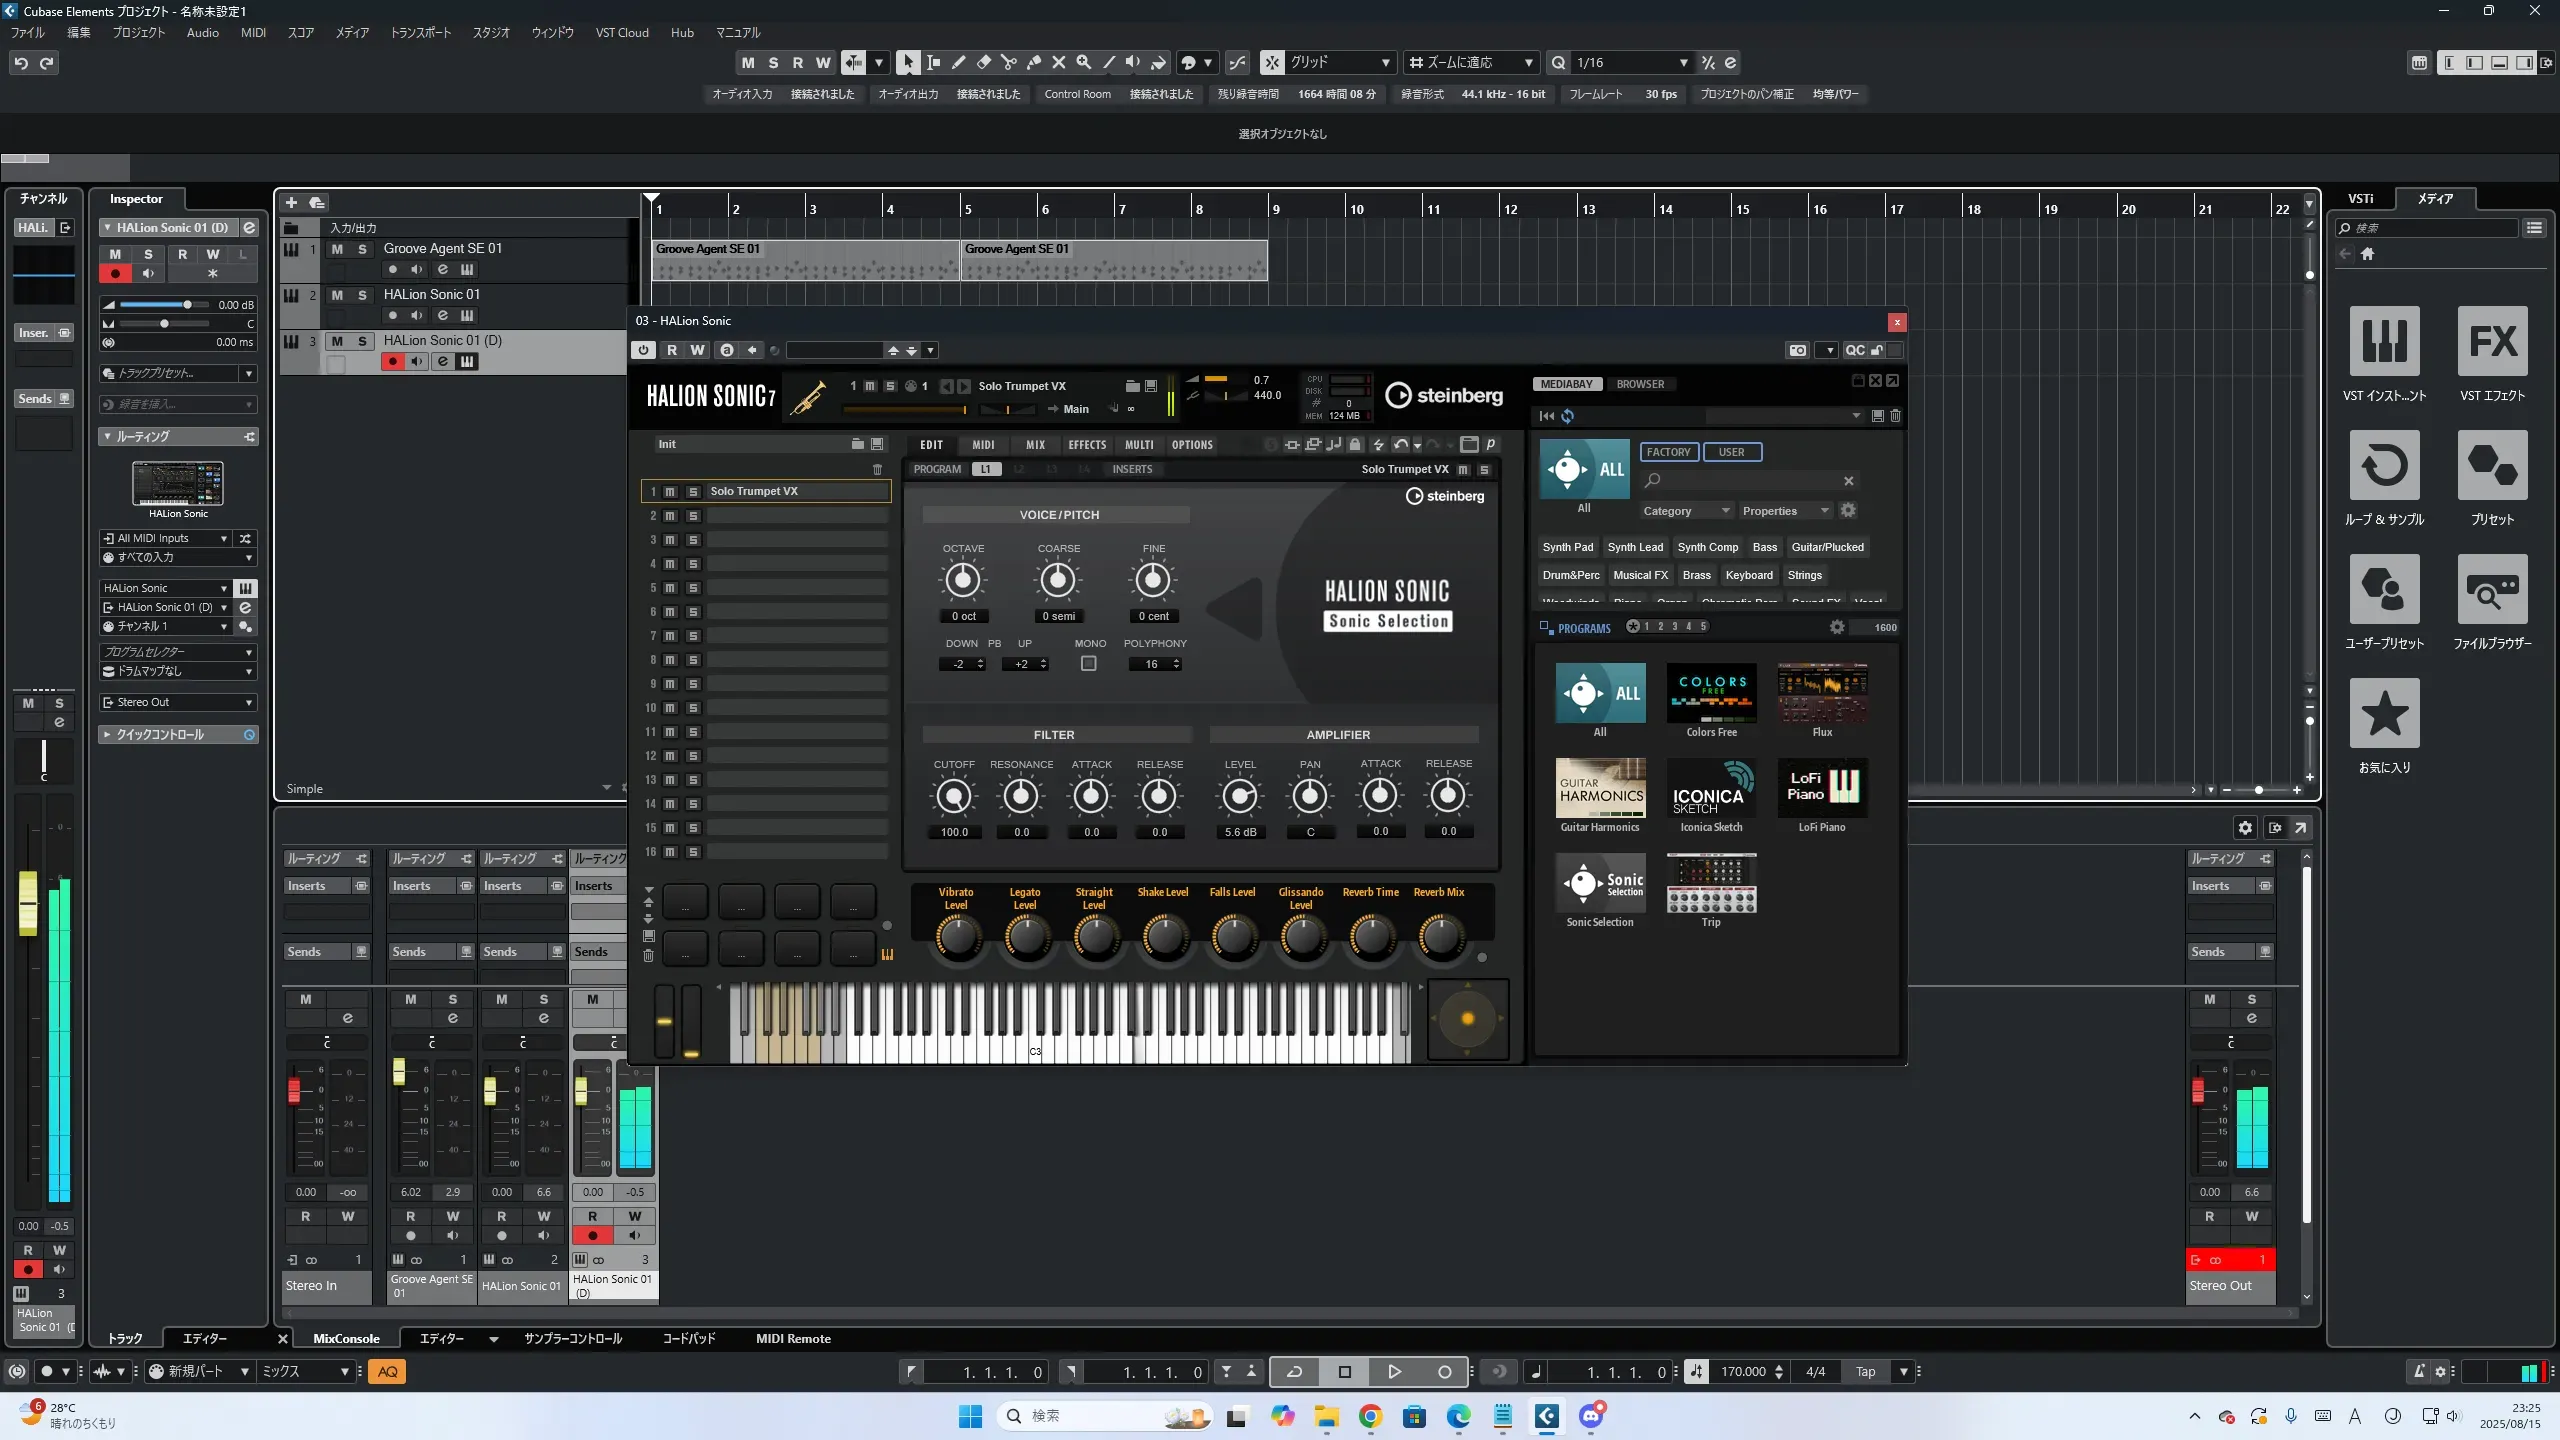The width and height of the screenshot is (2560, 1440).
Task: Solo HALion Sonic 01 track
Action: tap(362, 295)
